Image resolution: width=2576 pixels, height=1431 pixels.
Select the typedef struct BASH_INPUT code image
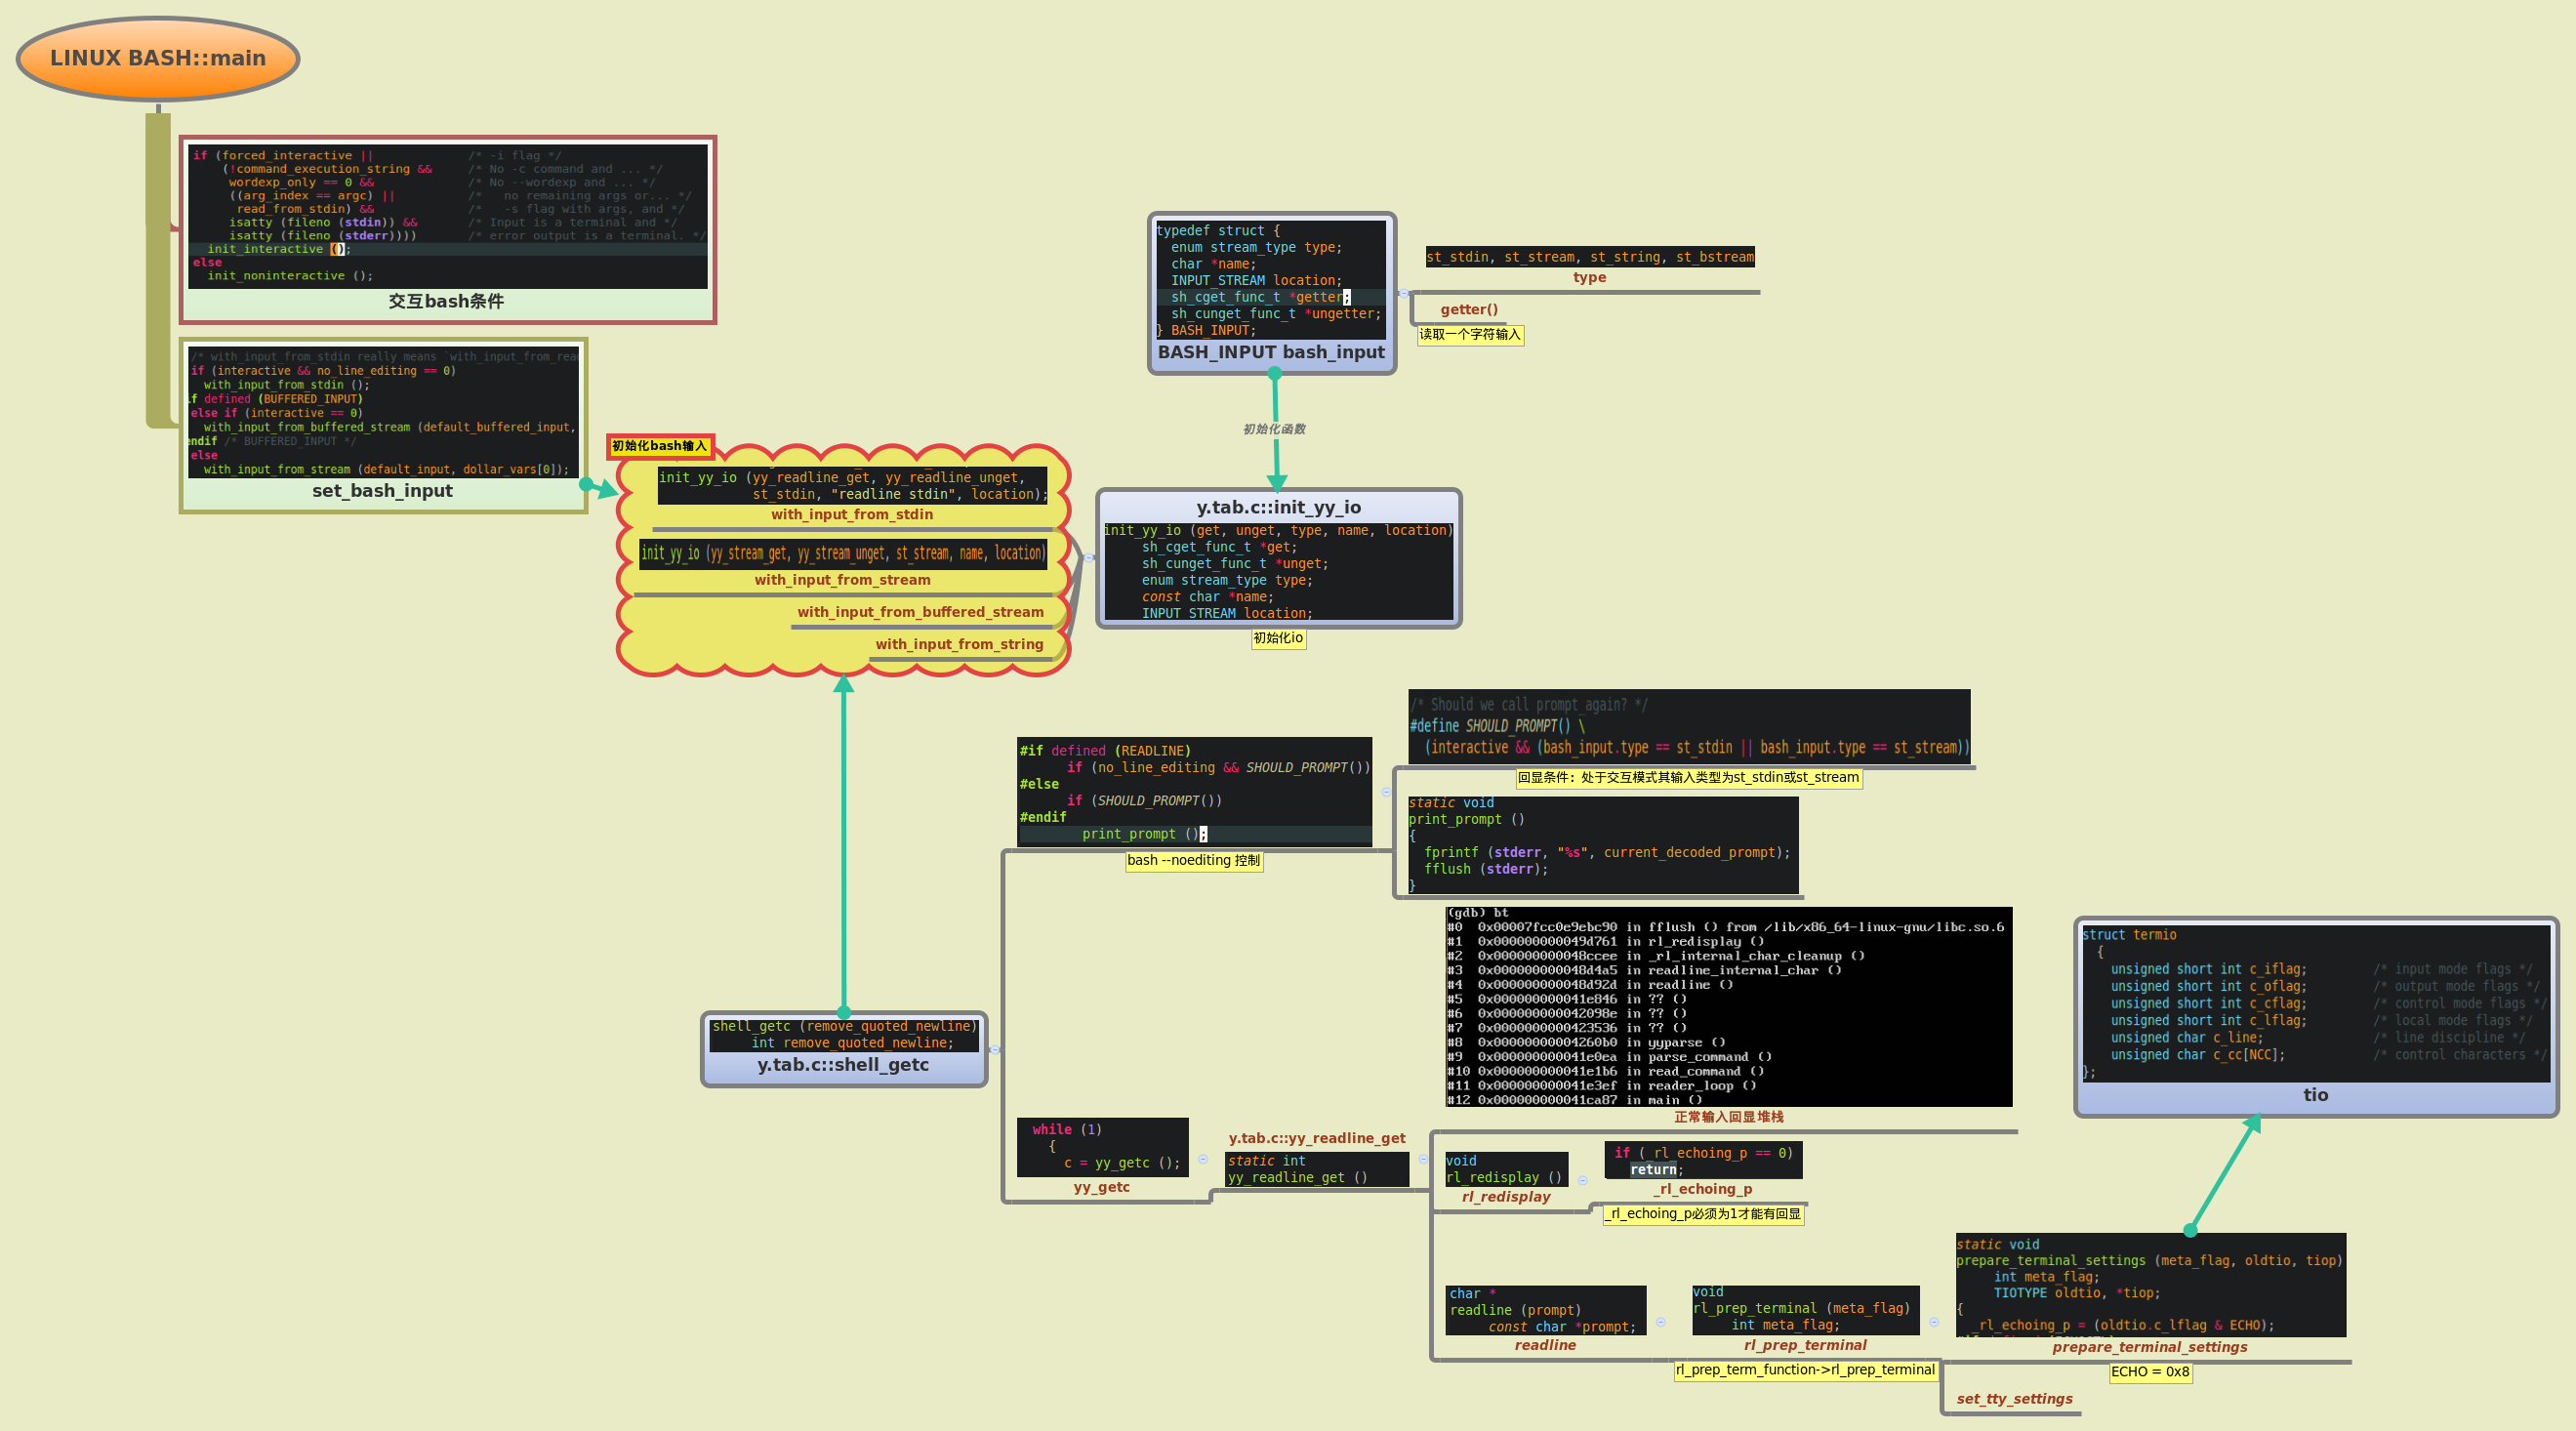pos(1271,280)
